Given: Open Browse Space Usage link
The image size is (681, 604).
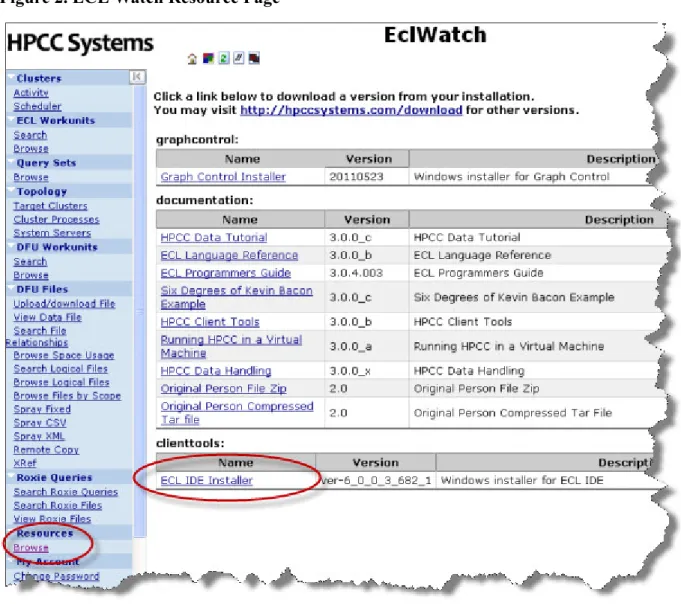Looking at the screenshot, I should pos(64,355).
